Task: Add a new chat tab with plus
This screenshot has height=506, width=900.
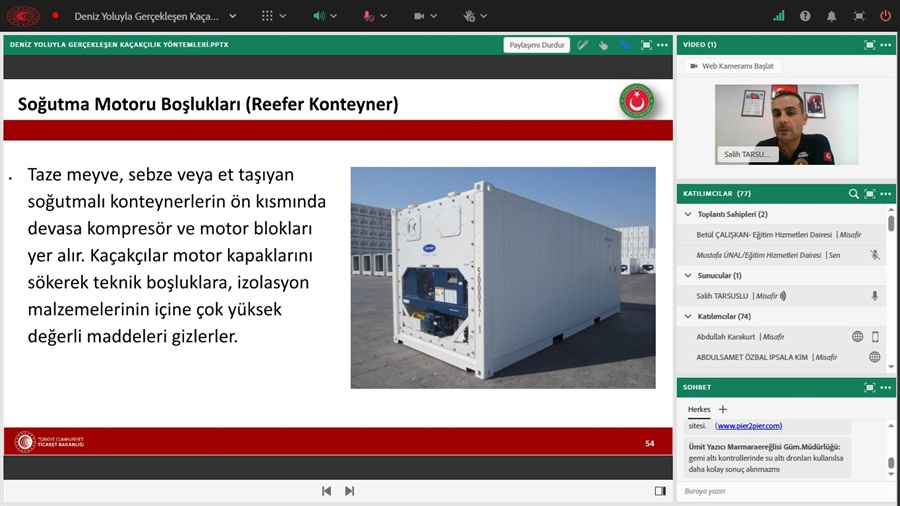Action: (723, 409)
